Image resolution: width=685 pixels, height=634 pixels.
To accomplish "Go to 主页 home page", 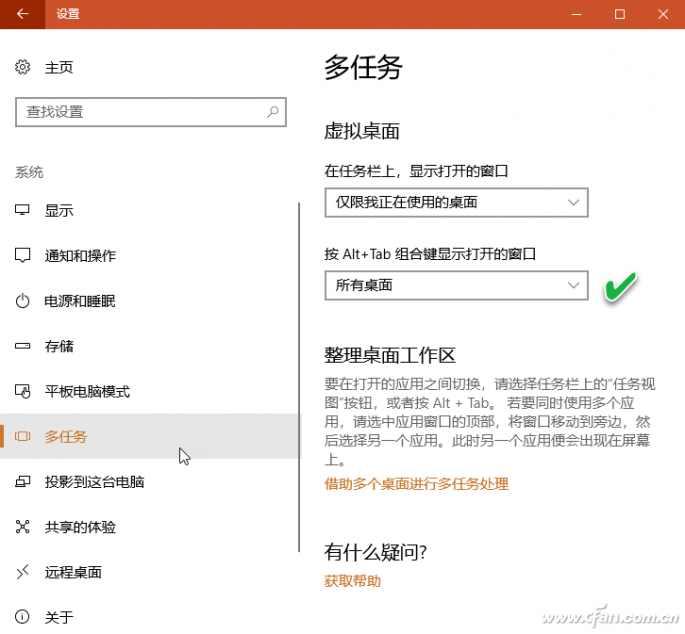I will [59, 67].
